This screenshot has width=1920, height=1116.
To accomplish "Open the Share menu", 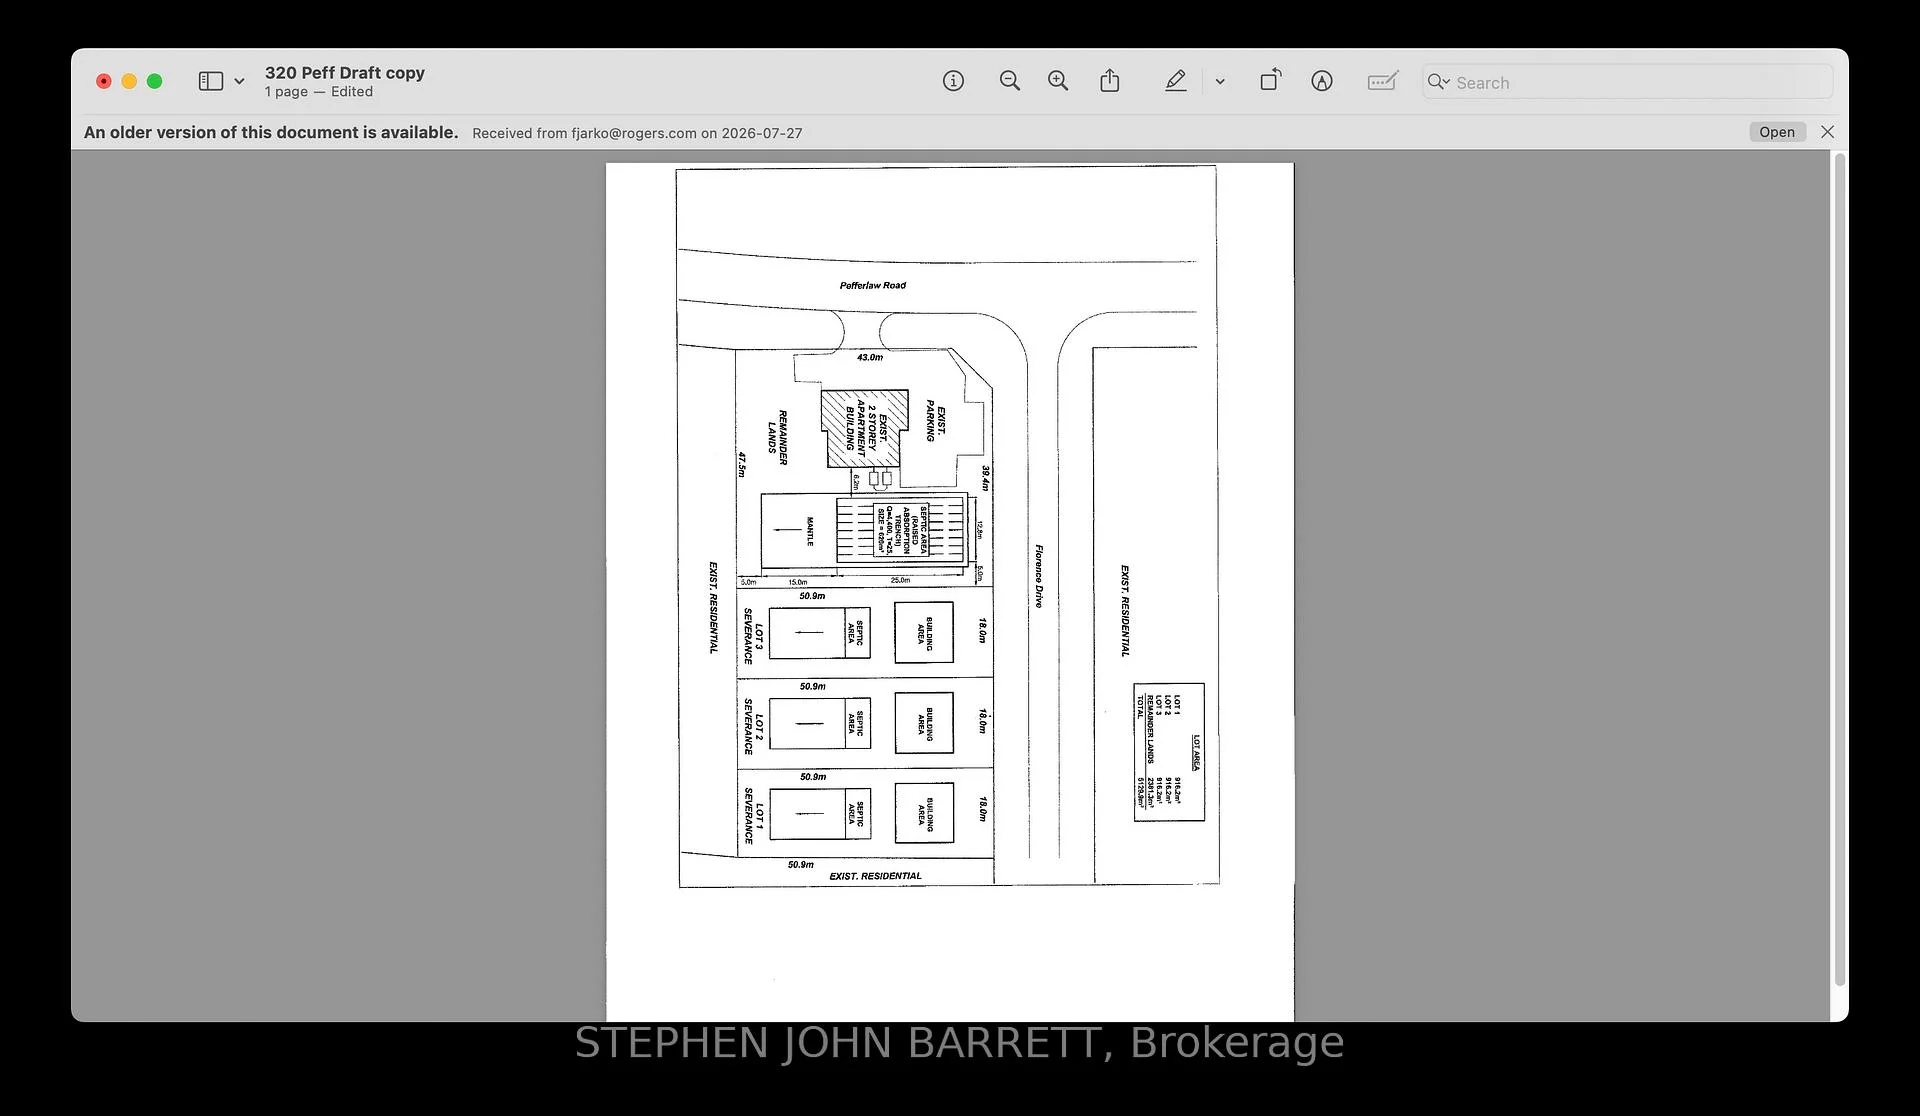I will (x=1110, y=81).
